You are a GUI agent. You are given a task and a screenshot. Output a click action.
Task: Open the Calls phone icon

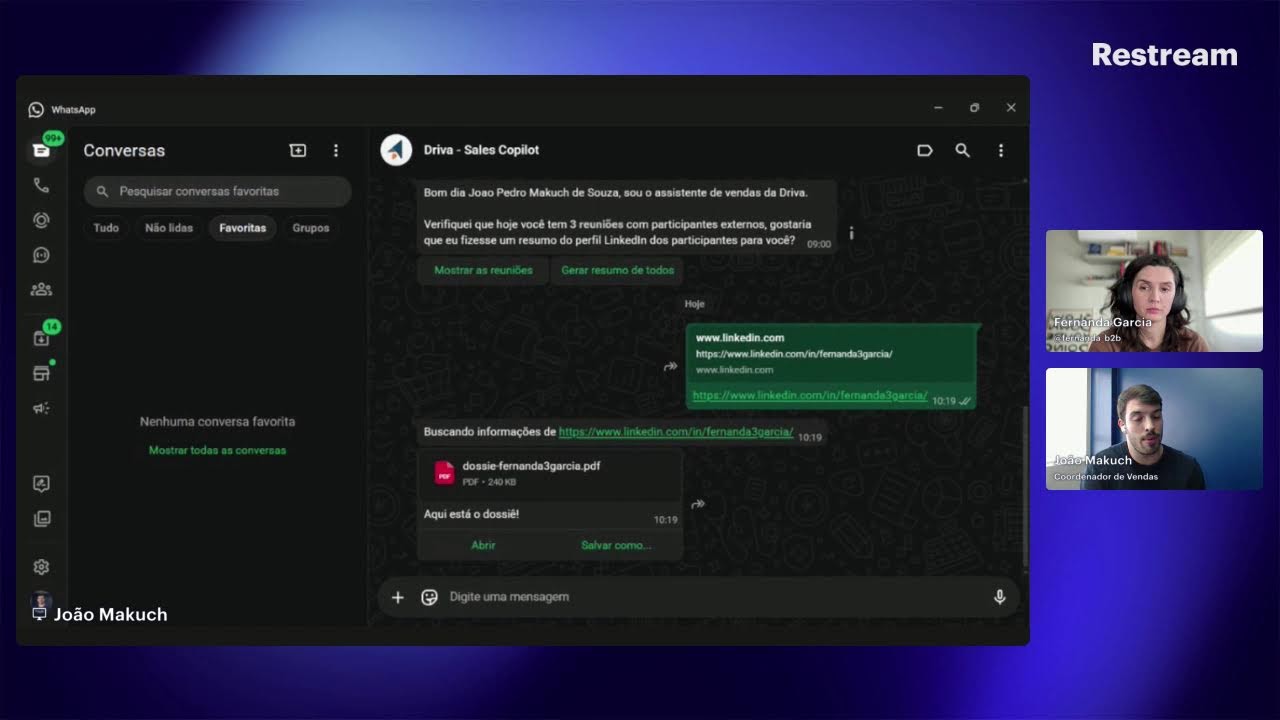[41, 185]
